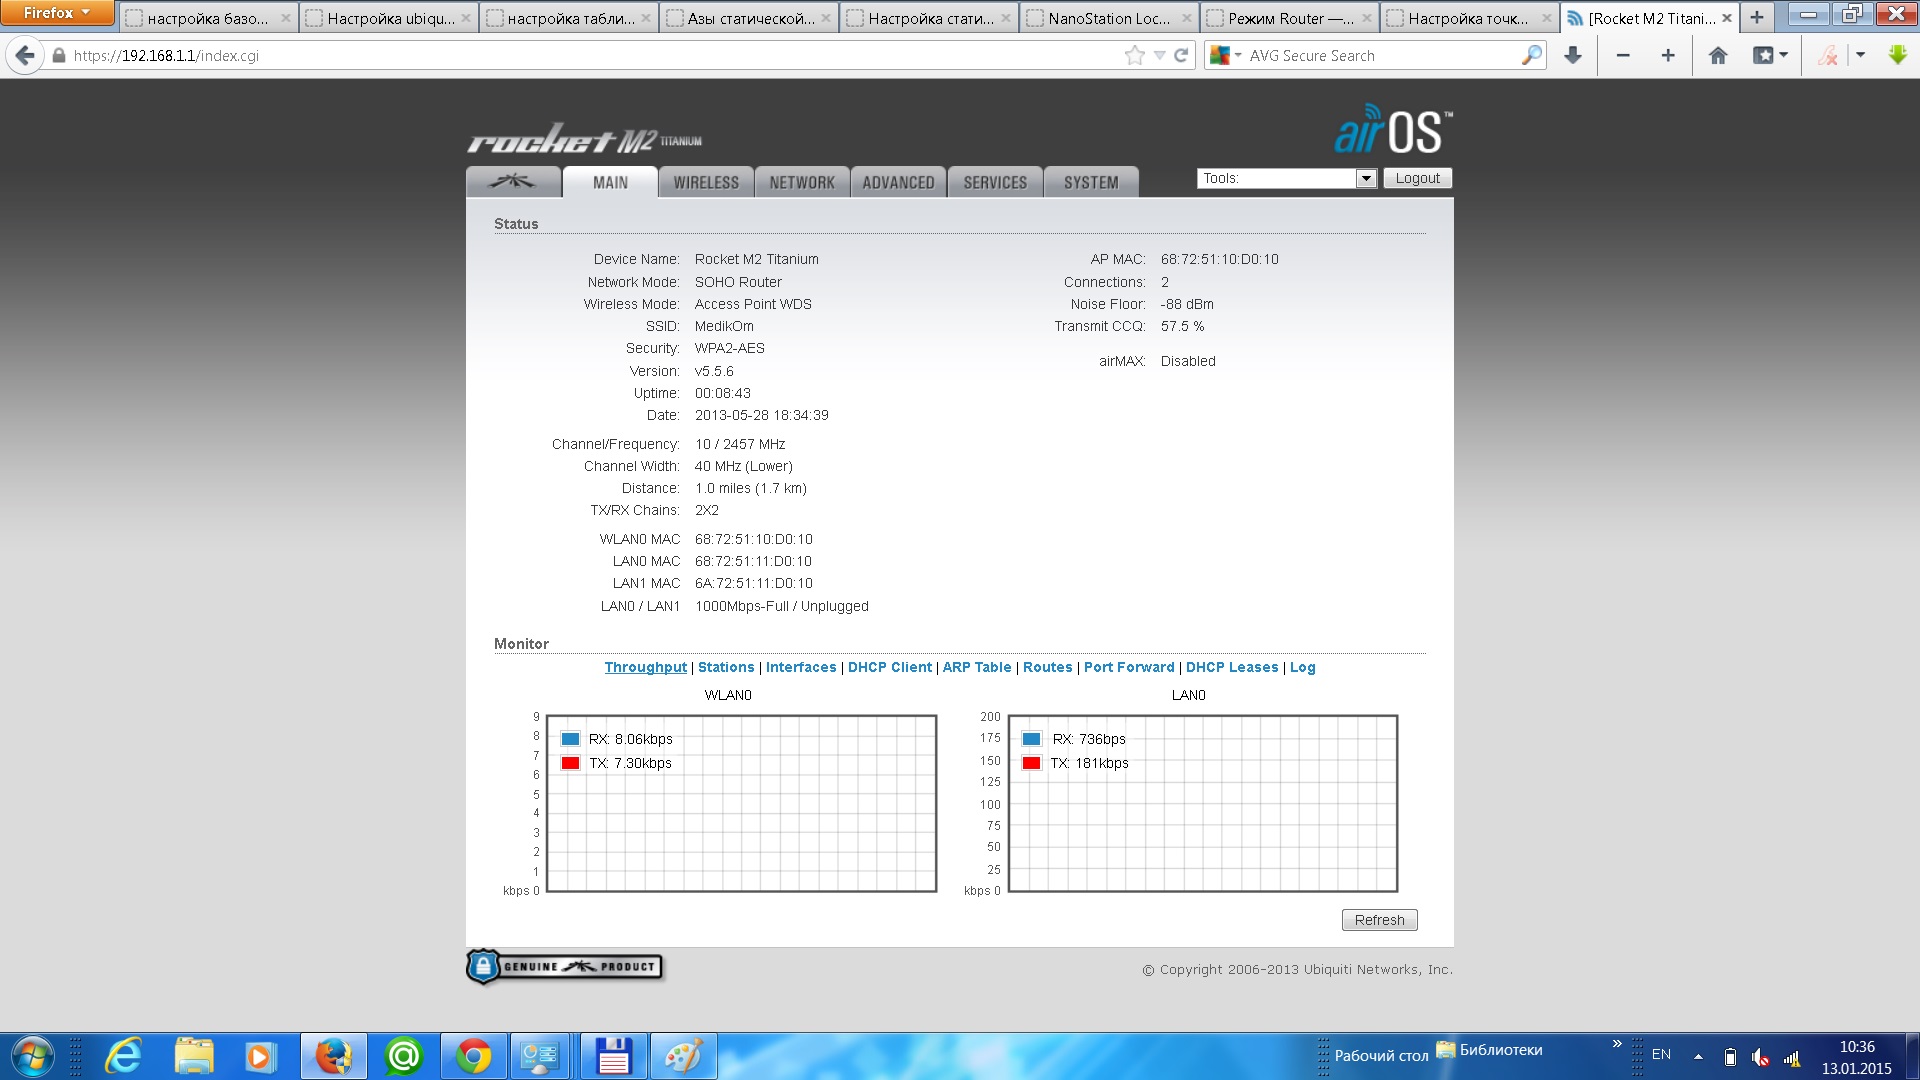Image resolution: width=1920 pixels, height=1080 pixels.
Task: Launch Google Chrome from taskbar
Action: point(474,1056)
